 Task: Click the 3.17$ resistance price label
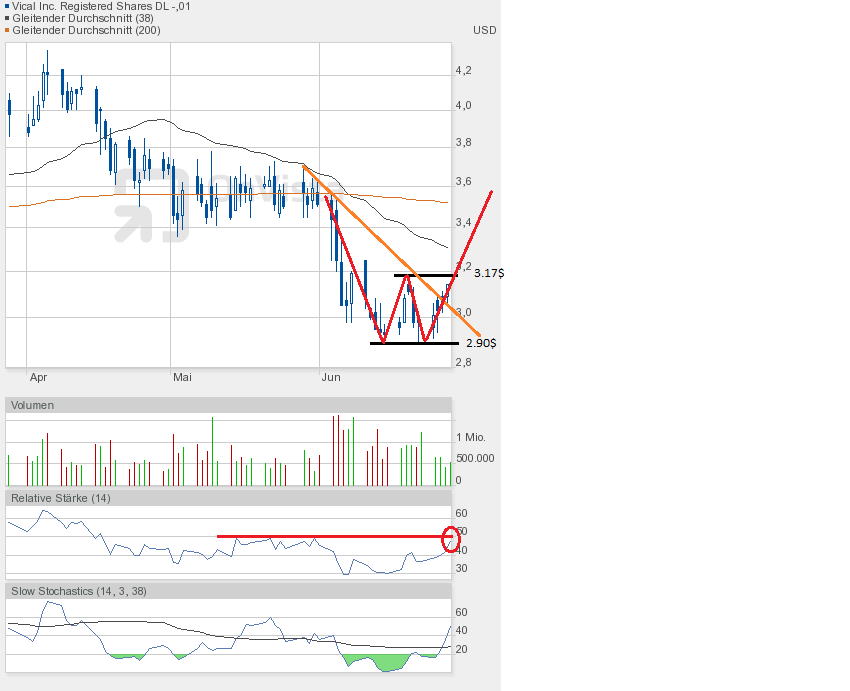coord(488,273)
